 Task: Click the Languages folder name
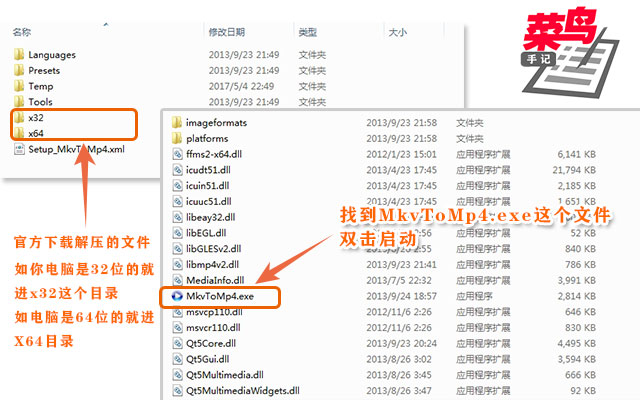pyautogui.click(x=52, y=55)
